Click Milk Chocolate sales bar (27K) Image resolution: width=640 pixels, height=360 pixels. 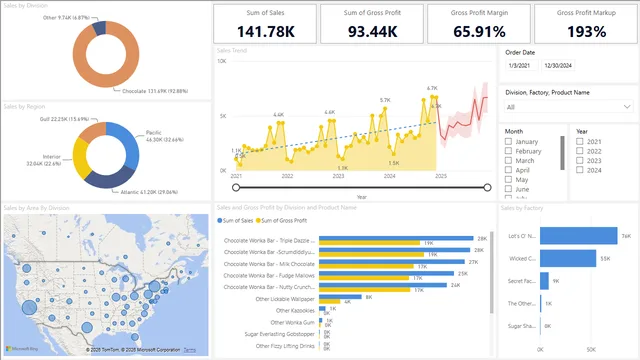tap(392, 262)
